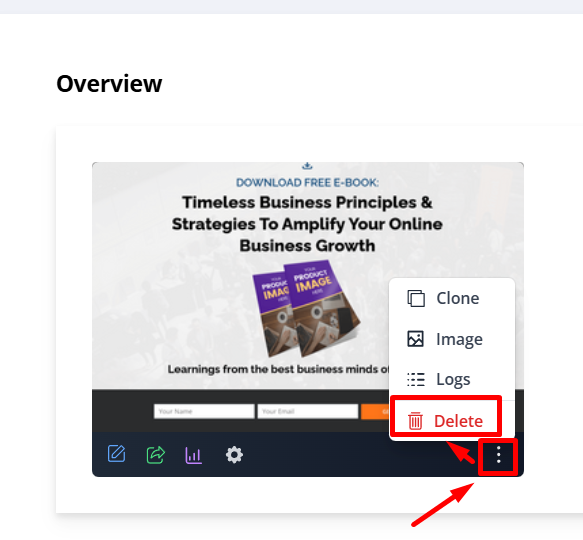Click the green share arrow icon
The image size is (583, 540).
pos(156,454)
